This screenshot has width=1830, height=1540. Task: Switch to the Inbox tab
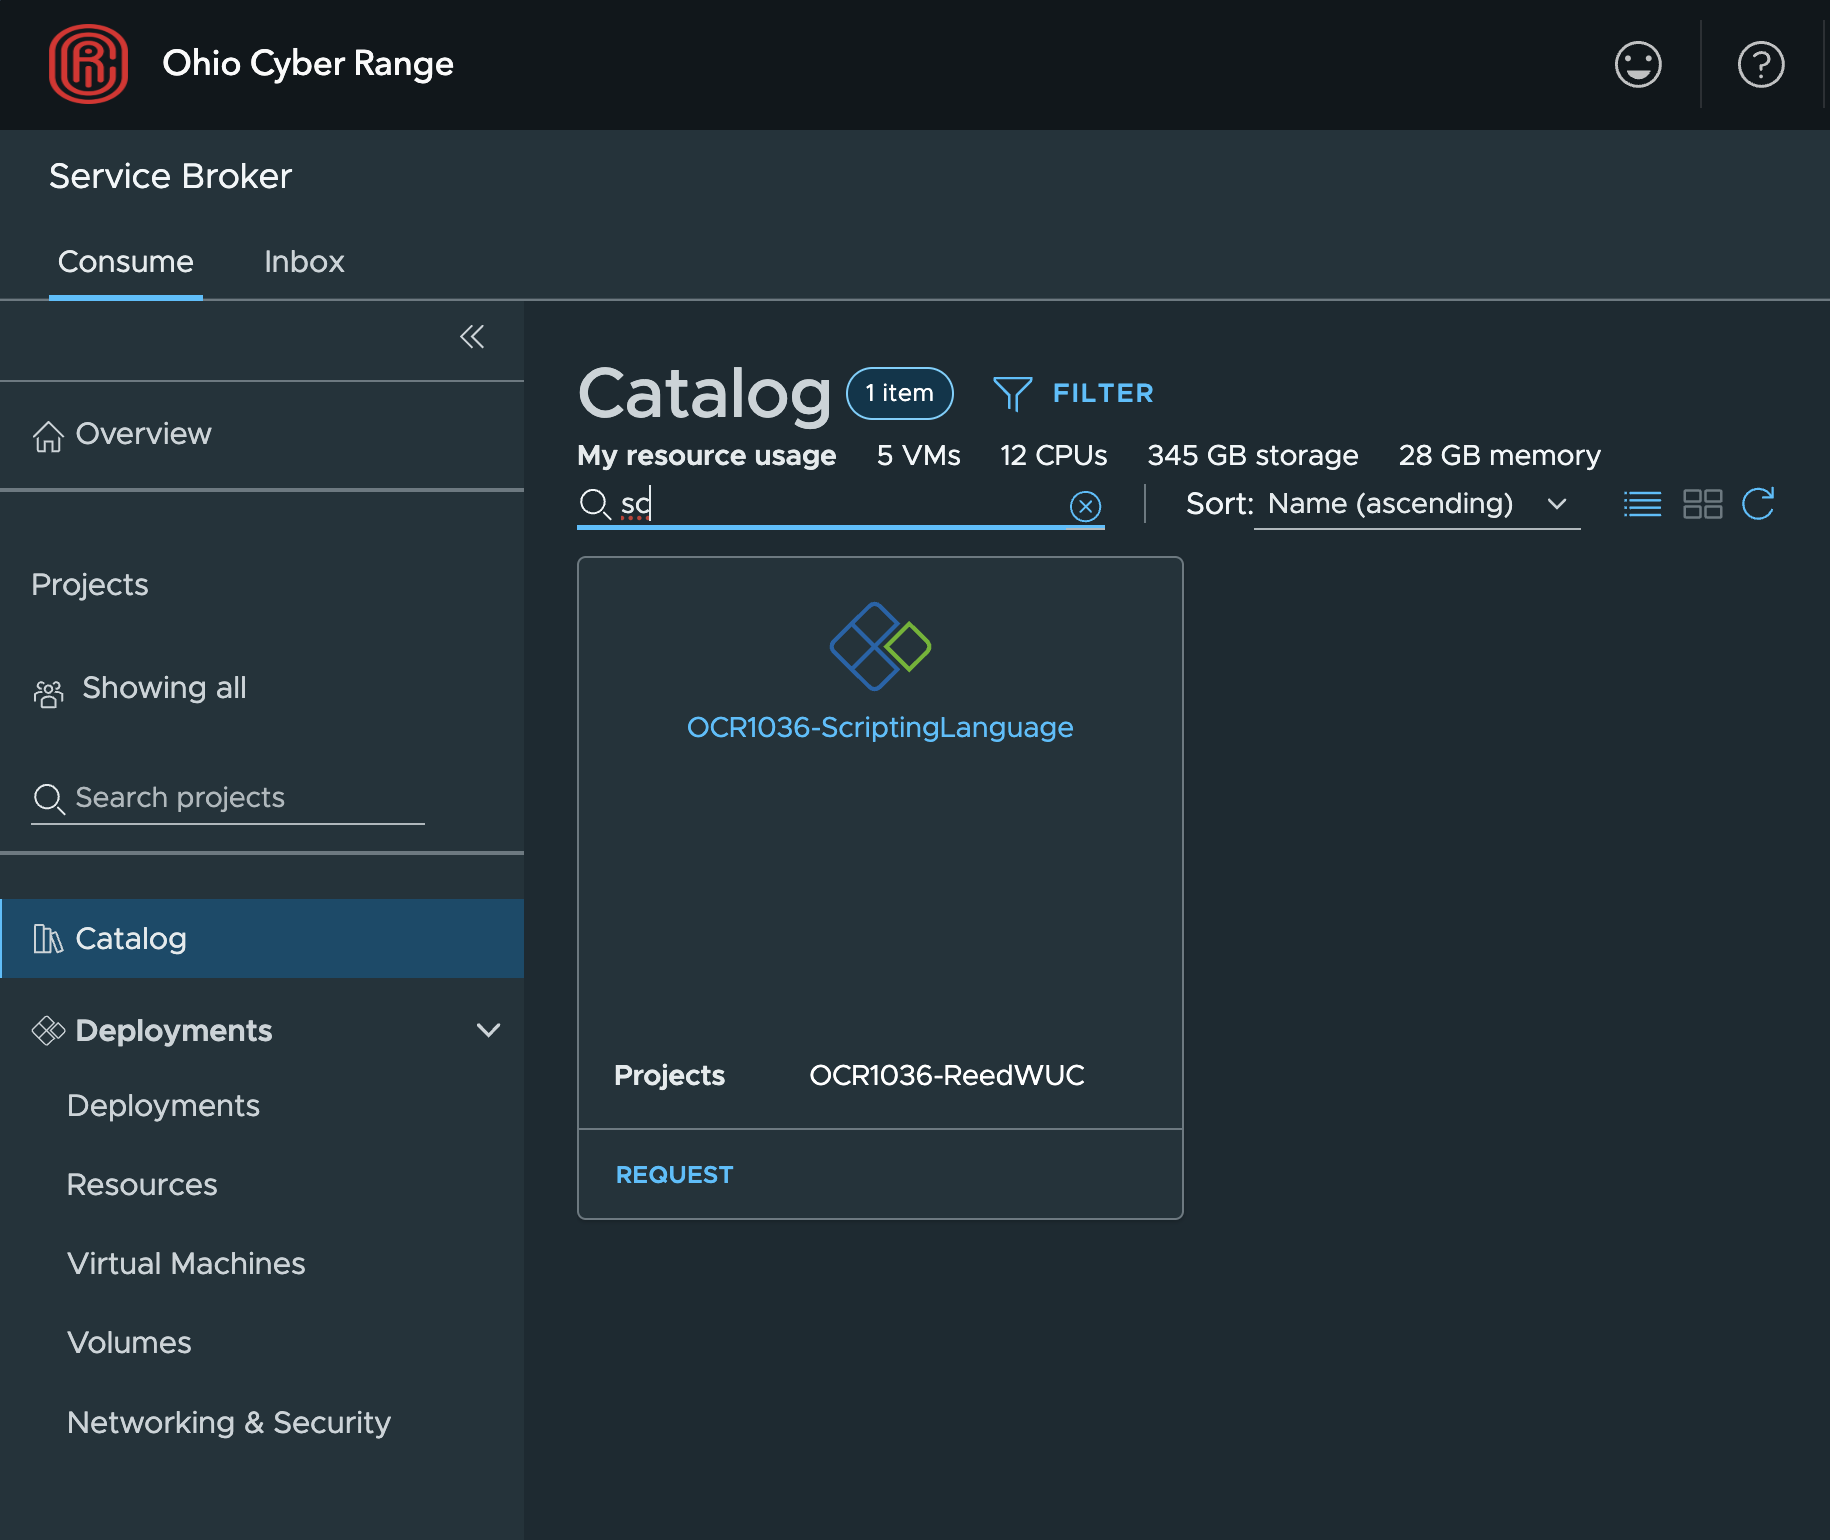coord(304,262)
